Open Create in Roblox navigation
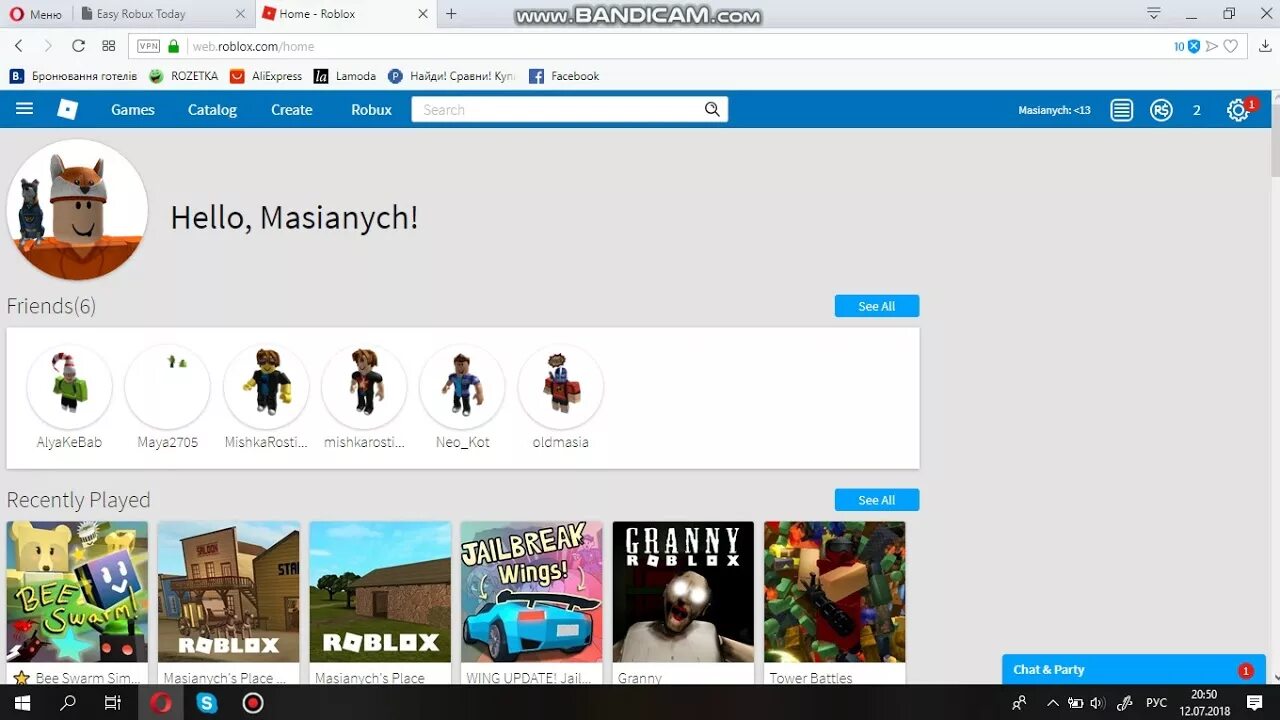Viewport: 1280px width, 720px height. pyautogui.click(x=292, y=110)
